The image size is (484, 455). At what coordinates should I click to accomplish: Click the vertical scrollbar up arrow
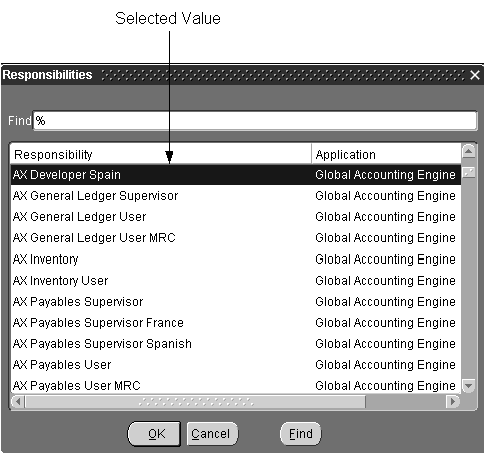pyautogui.click(x=468, y=152)
